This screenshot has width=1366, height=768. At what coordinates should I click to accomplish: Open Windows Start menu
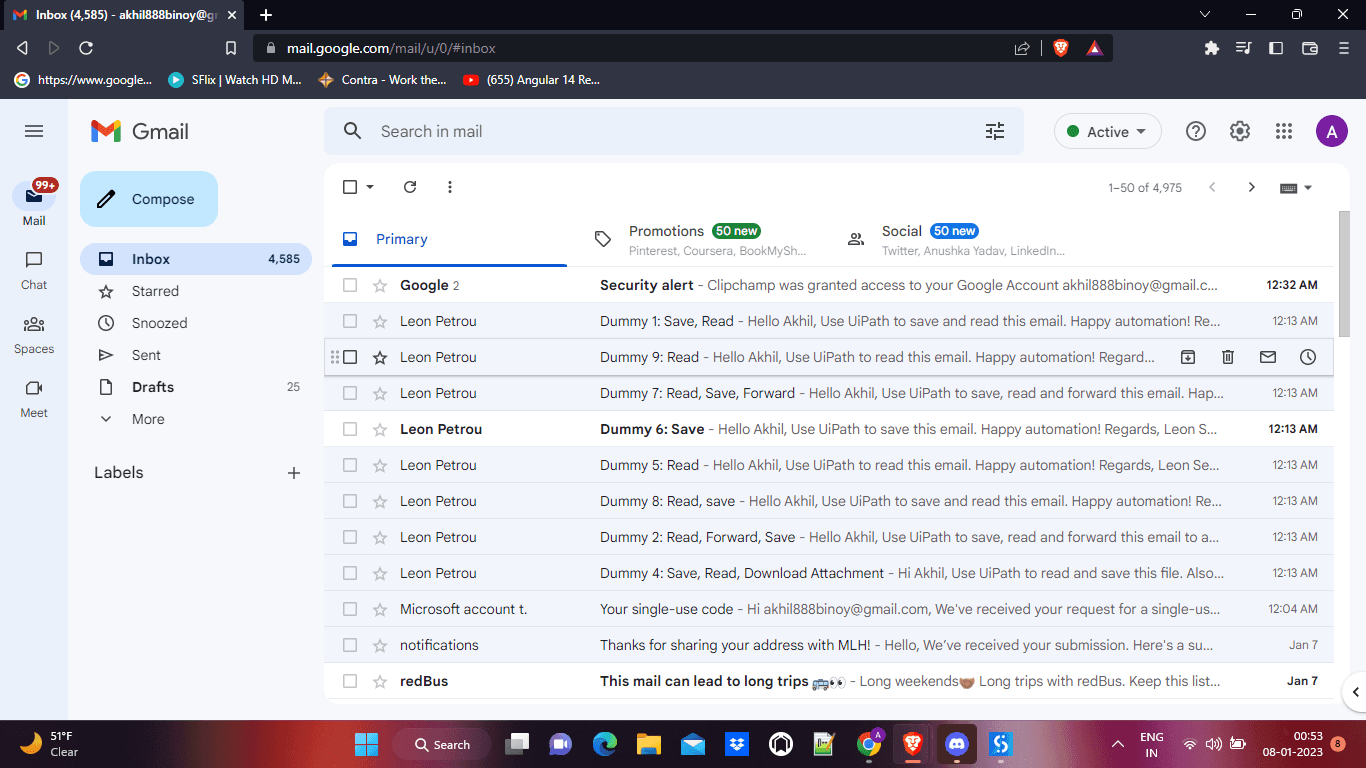coord(366,744)
